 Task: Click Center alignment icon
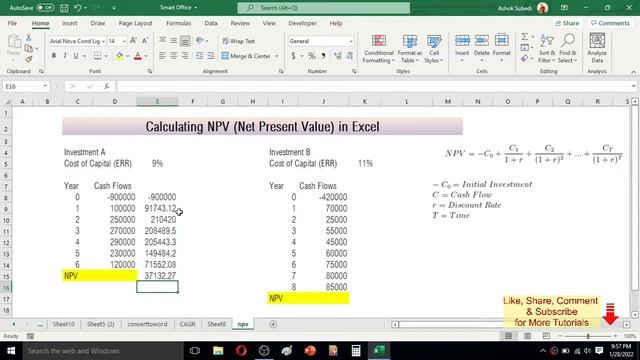173,56
